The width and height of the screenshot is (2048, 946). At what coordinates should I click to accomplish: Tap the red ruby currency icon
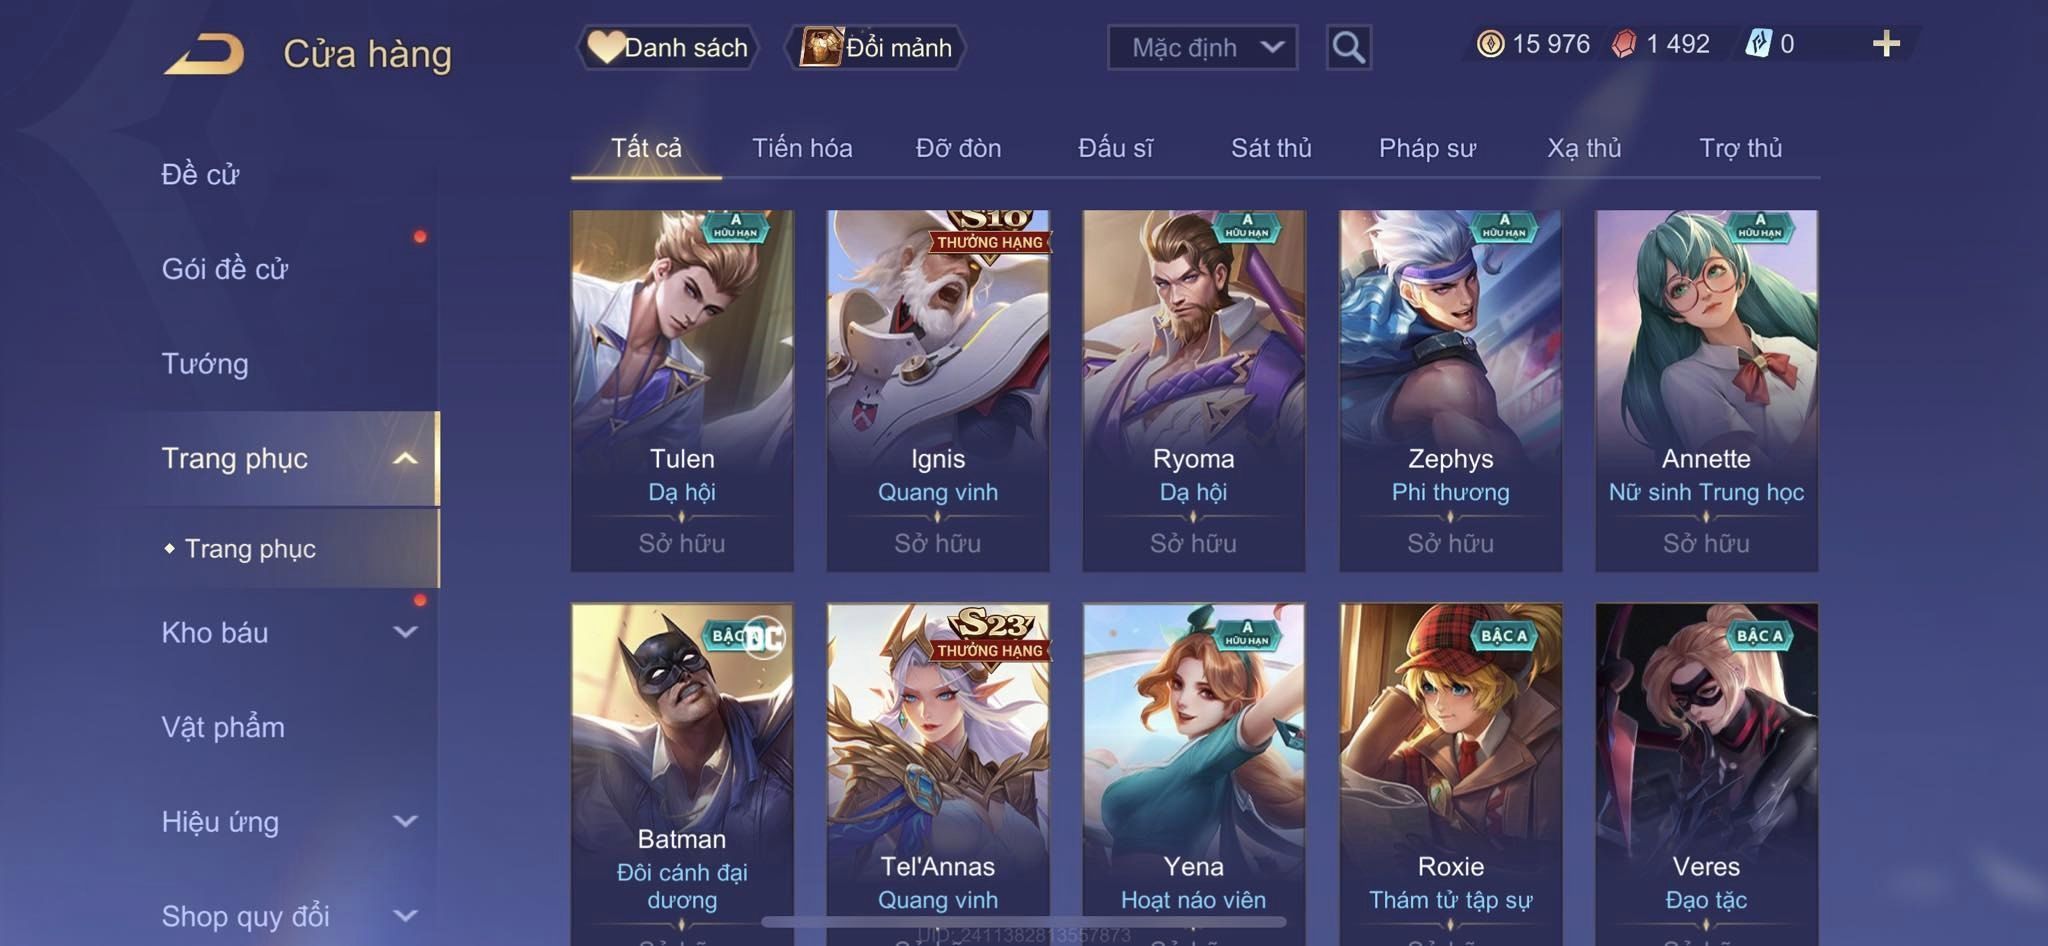[x=1624, y=44]
